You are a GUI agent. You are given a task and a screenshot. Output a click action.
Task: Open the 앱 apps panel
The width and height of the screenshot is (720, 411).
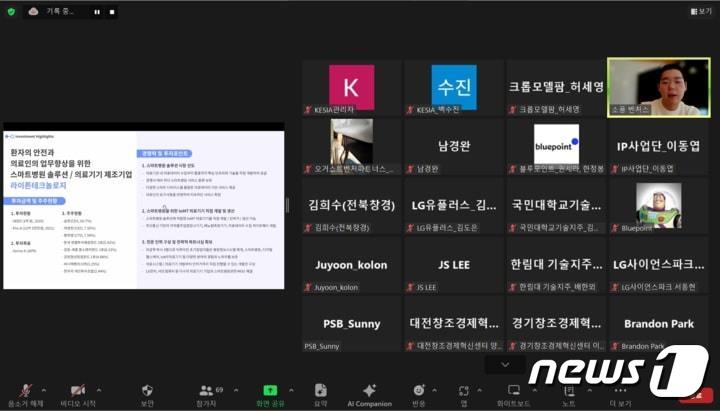(464, 395)
